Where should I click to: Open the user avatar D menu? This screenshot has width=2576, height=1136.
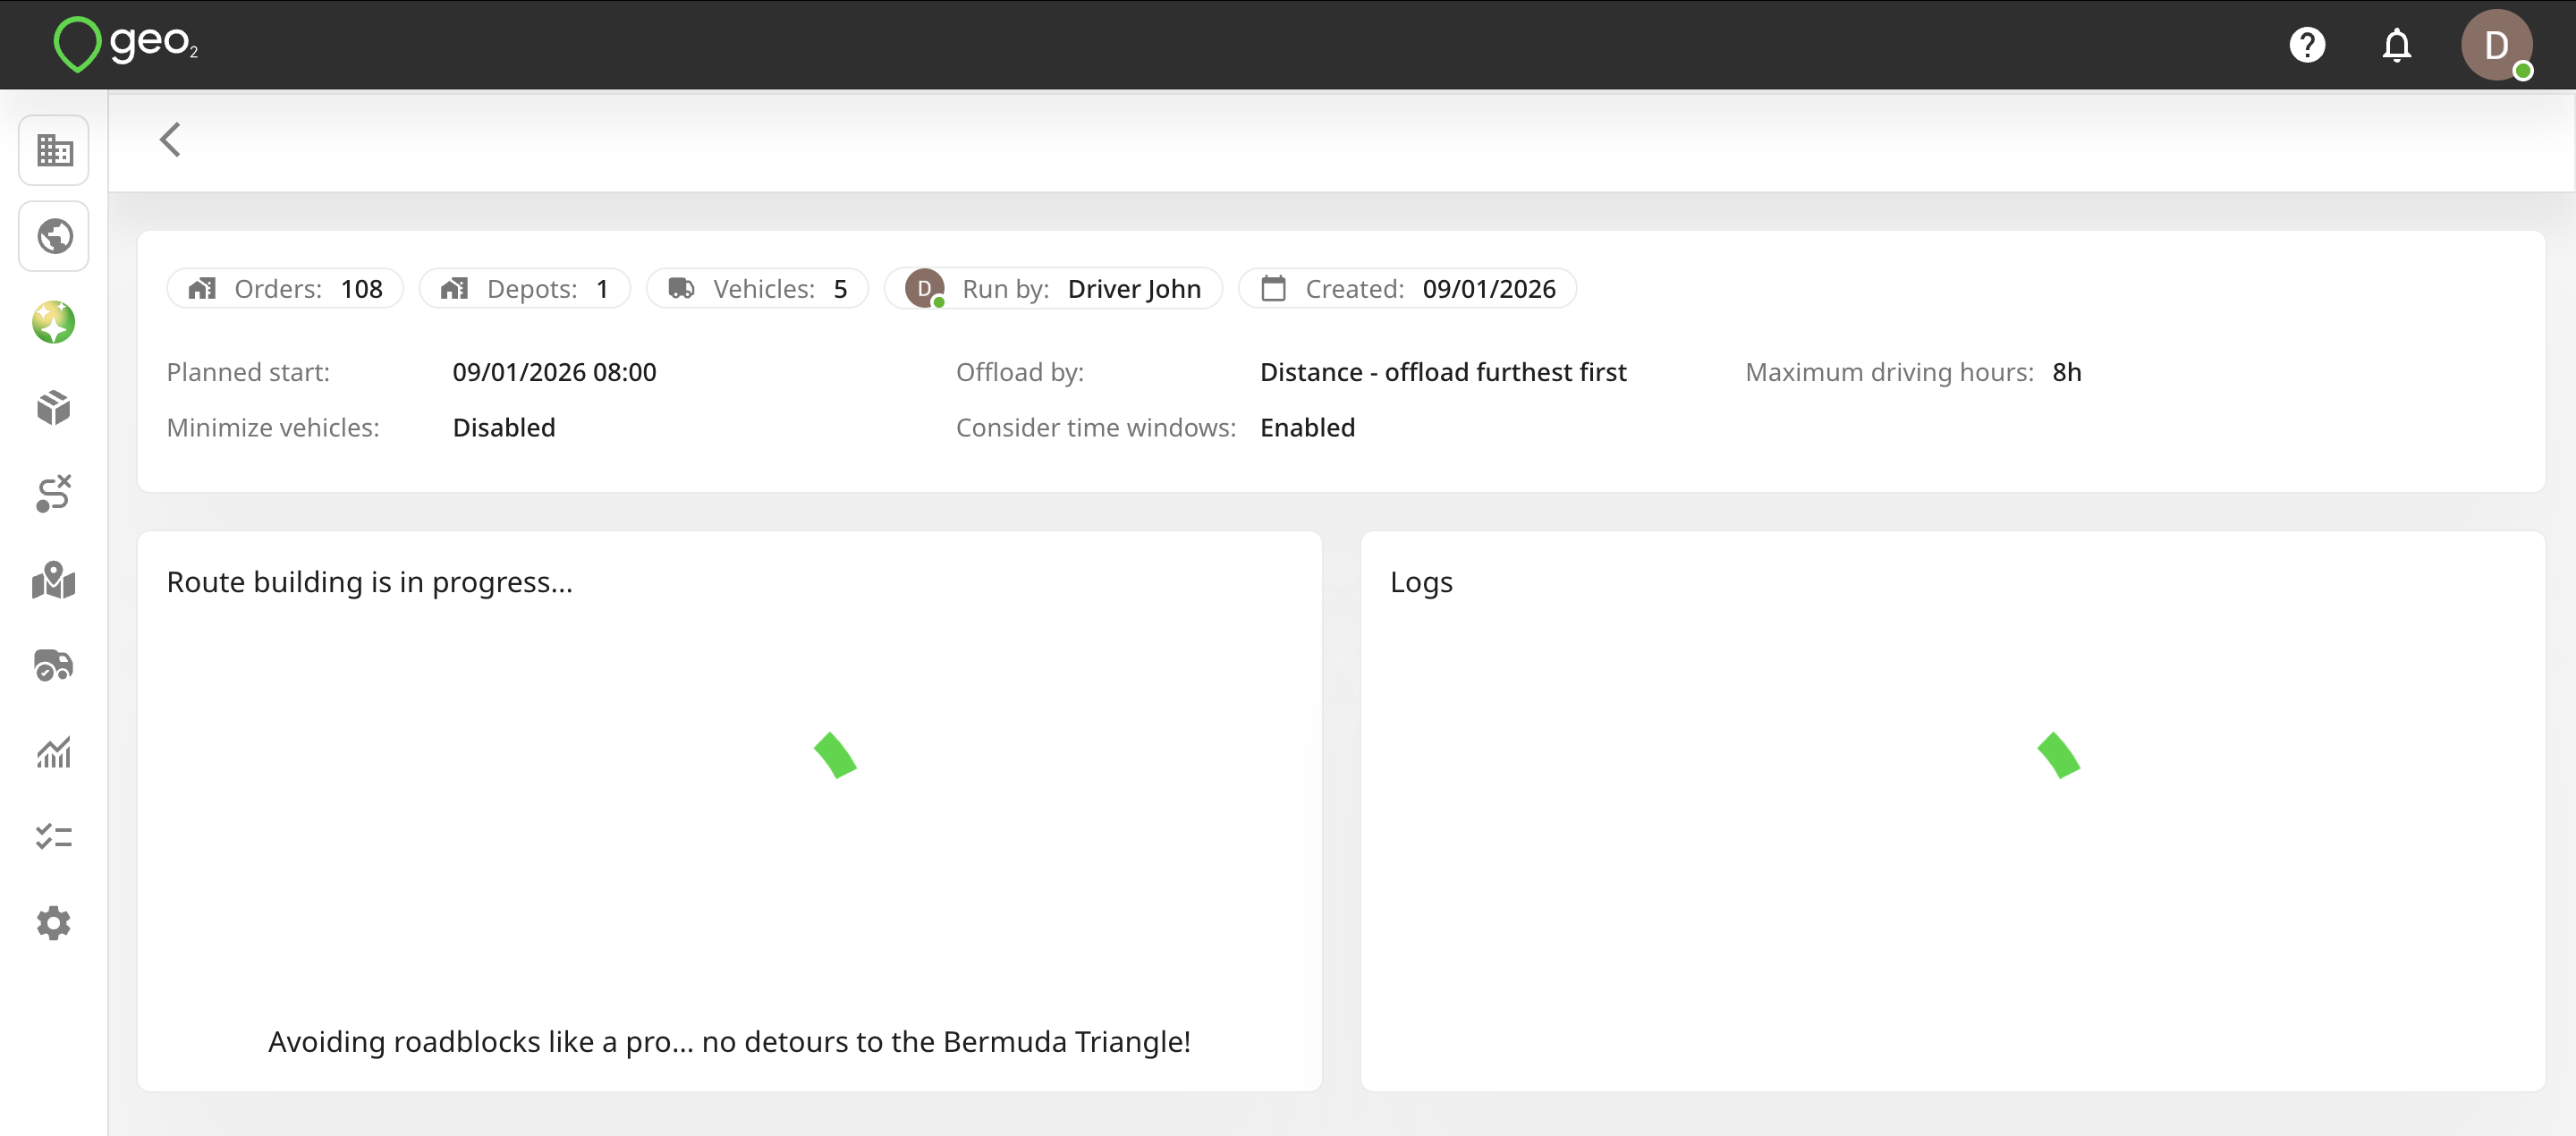(2497, 45)
